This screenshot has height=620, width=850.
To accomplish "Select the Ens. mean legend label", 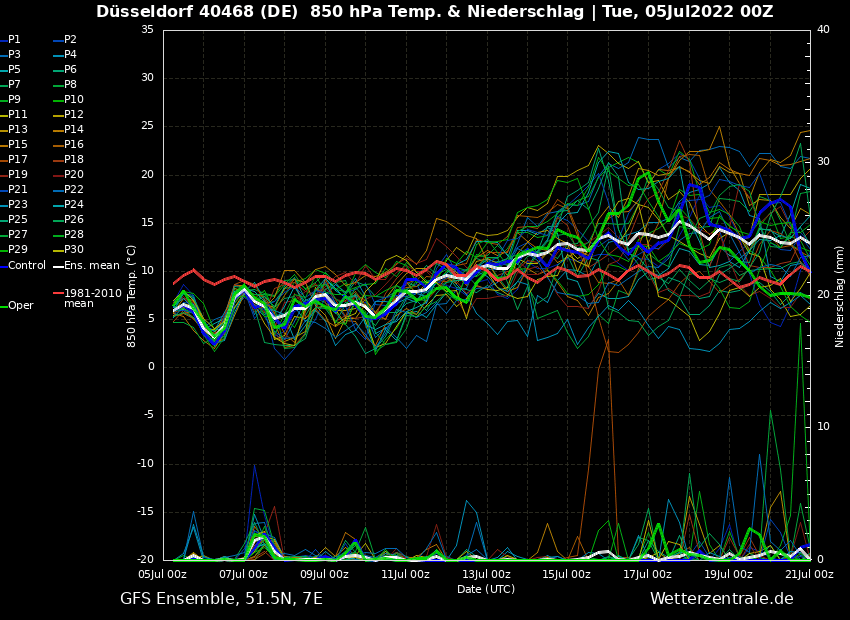I will (91, 266).
